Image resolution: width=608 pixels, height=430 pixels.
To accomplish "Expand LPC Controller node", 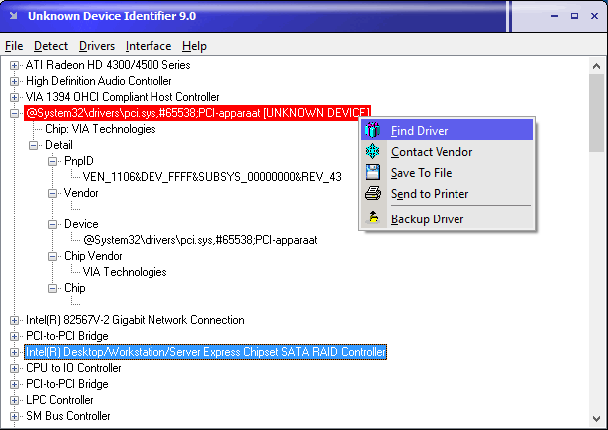I will (14, 400).
